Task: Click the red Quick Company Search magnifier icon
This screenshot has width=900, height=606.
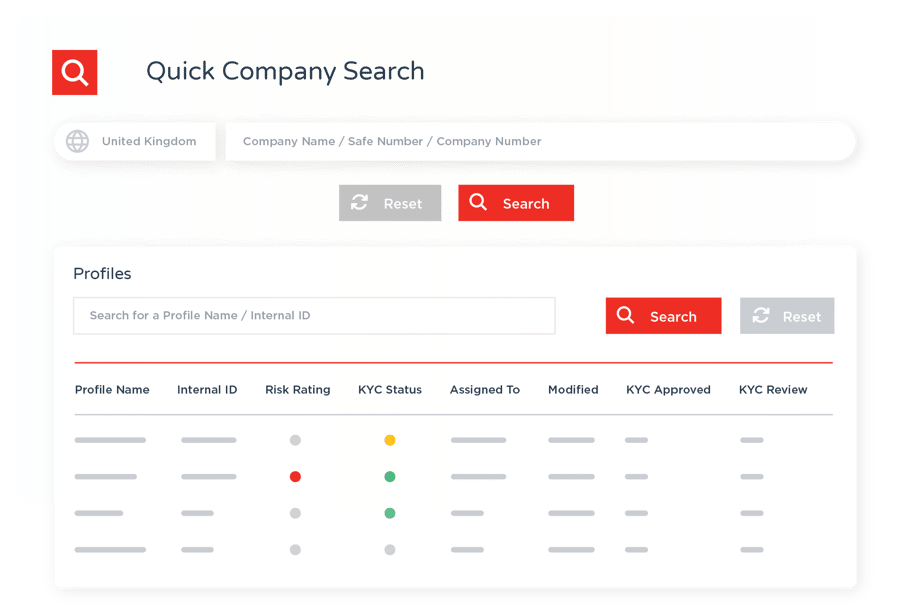Action: [74, 72]
